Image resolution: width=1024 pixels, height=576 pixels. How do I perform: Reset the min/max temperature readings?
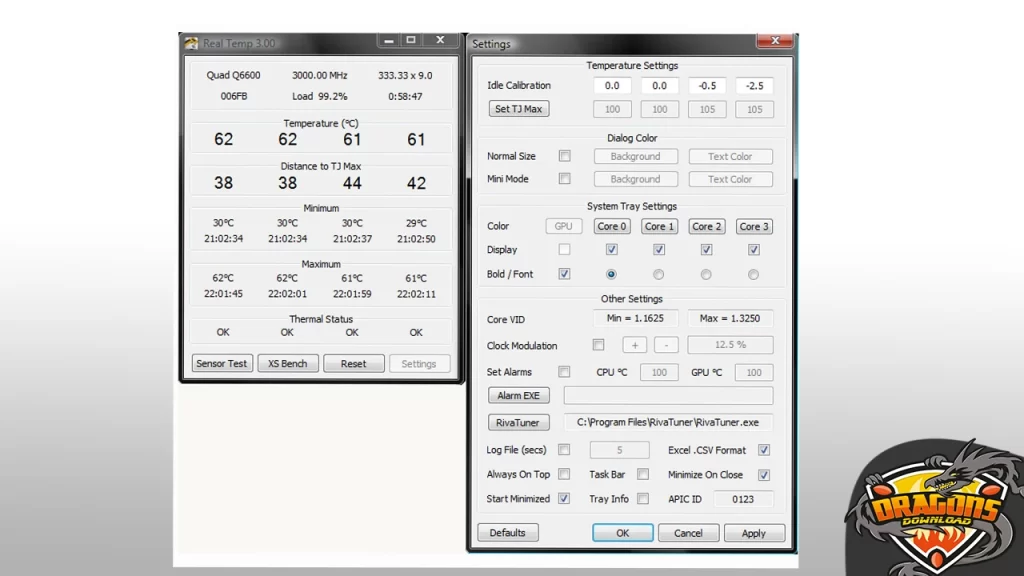[x=353, y=363]
